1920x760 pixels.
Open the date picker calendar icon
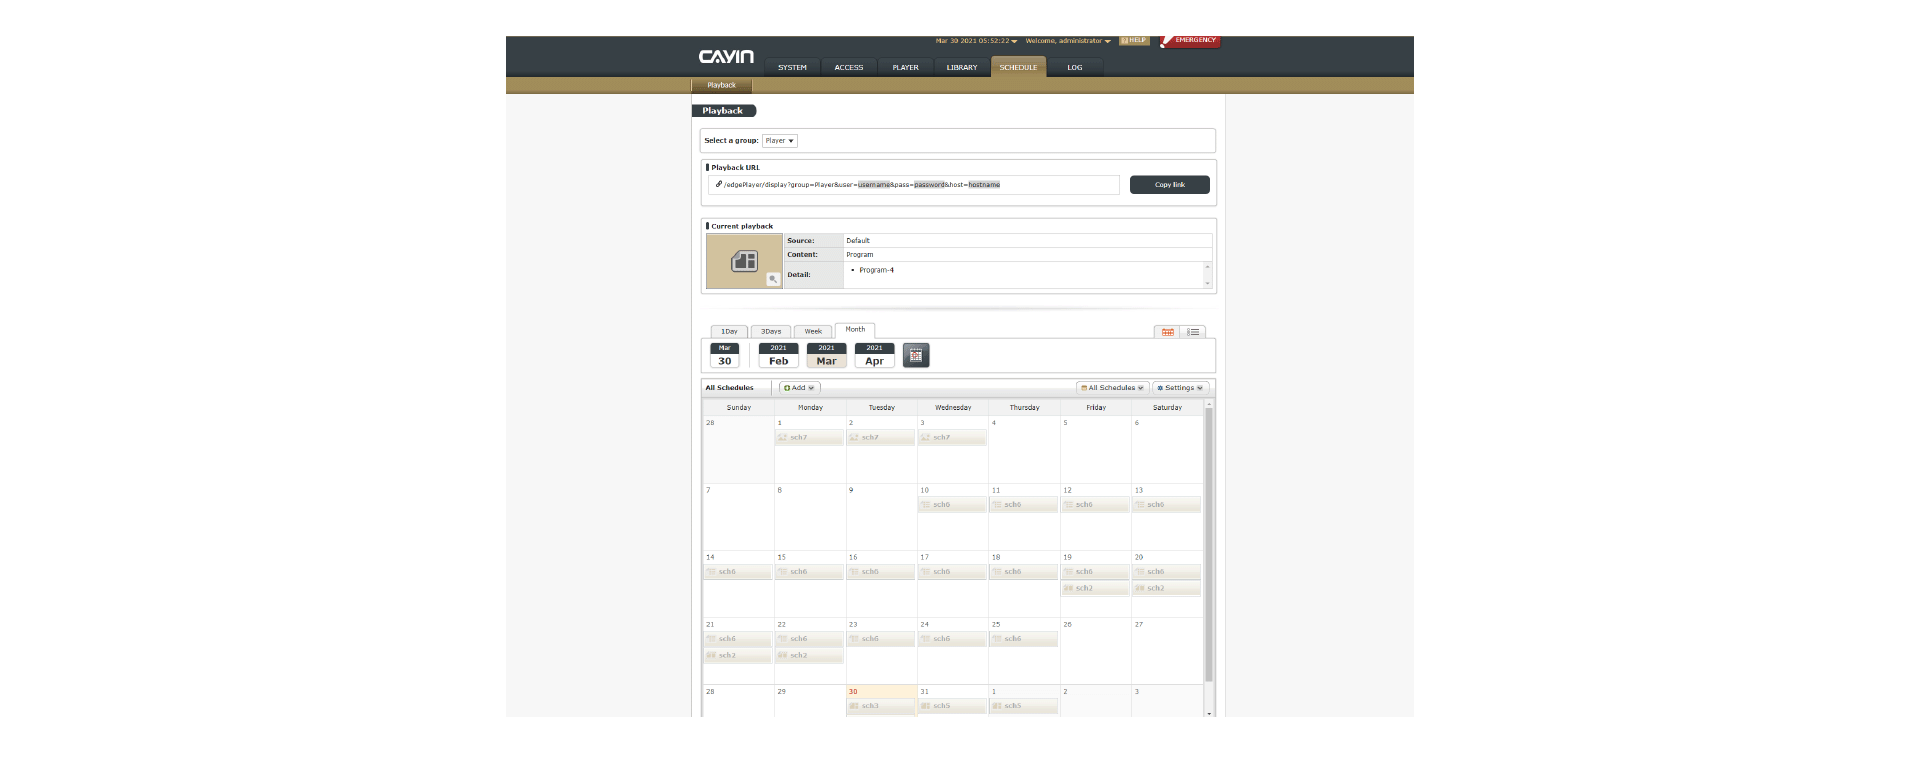click(915, 355)
